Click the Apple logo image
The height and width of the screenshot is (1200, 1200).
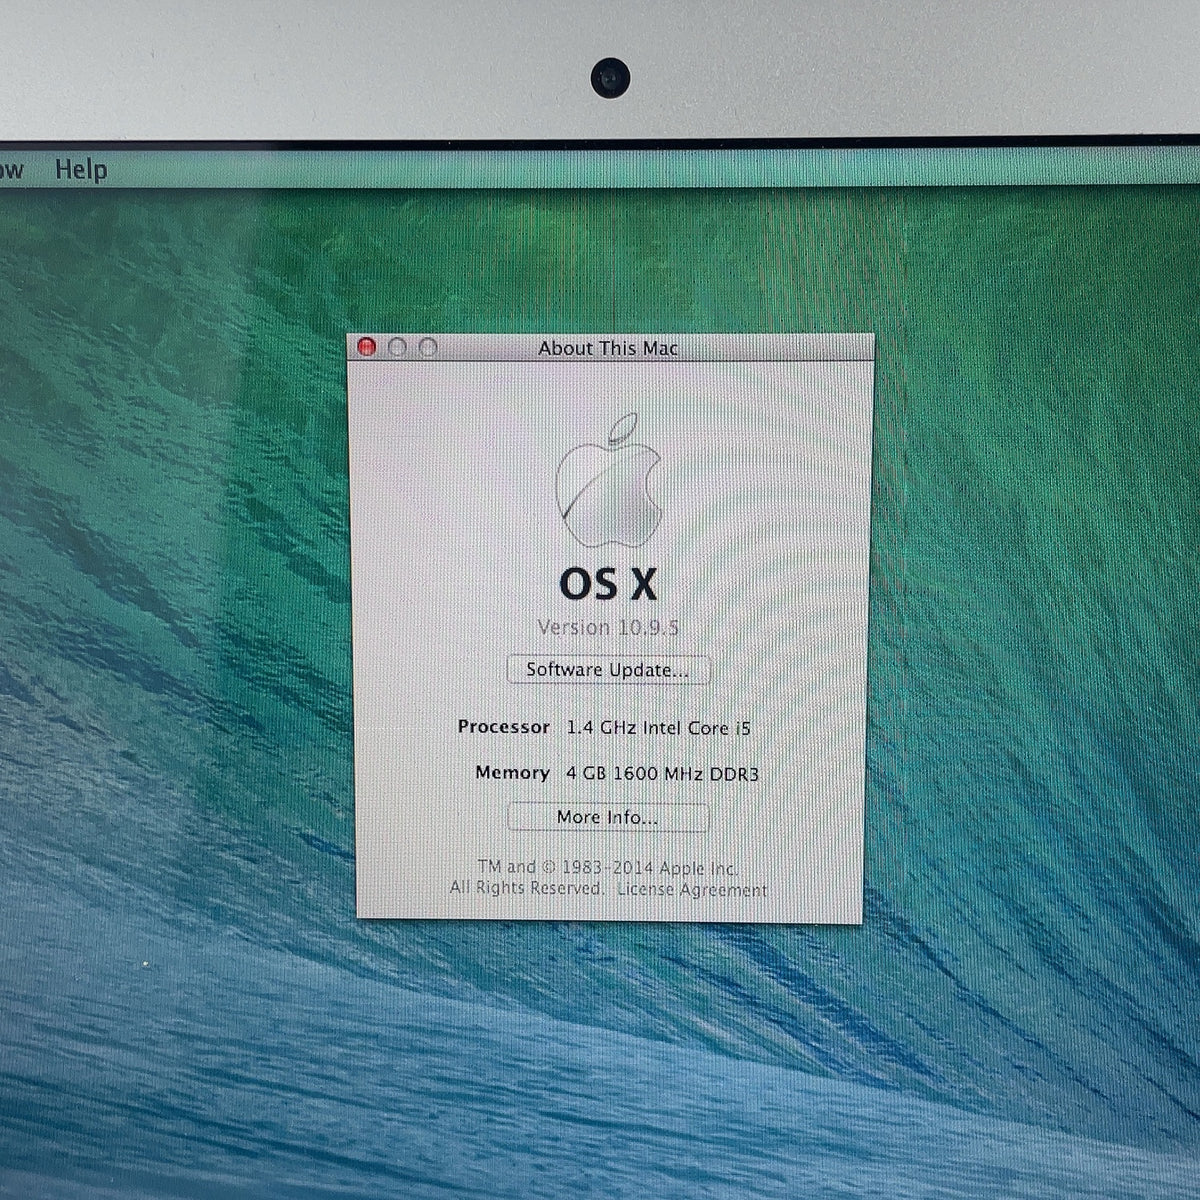point(608,480)
